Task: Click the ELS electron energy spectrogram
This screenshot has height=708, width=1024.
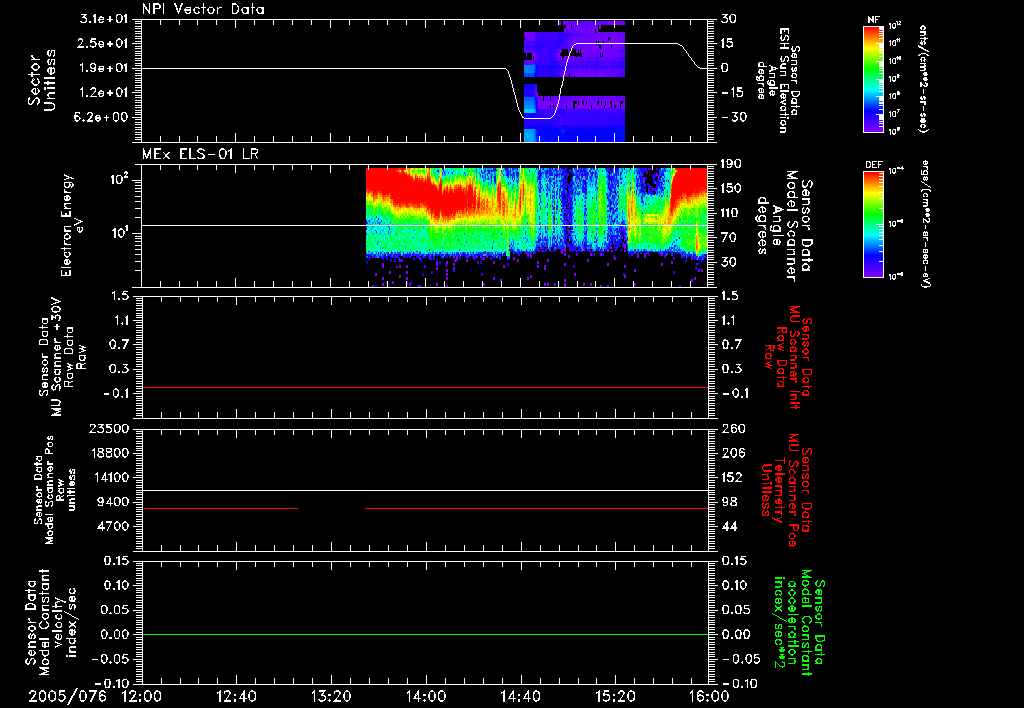Action: (x=537, y=227)
